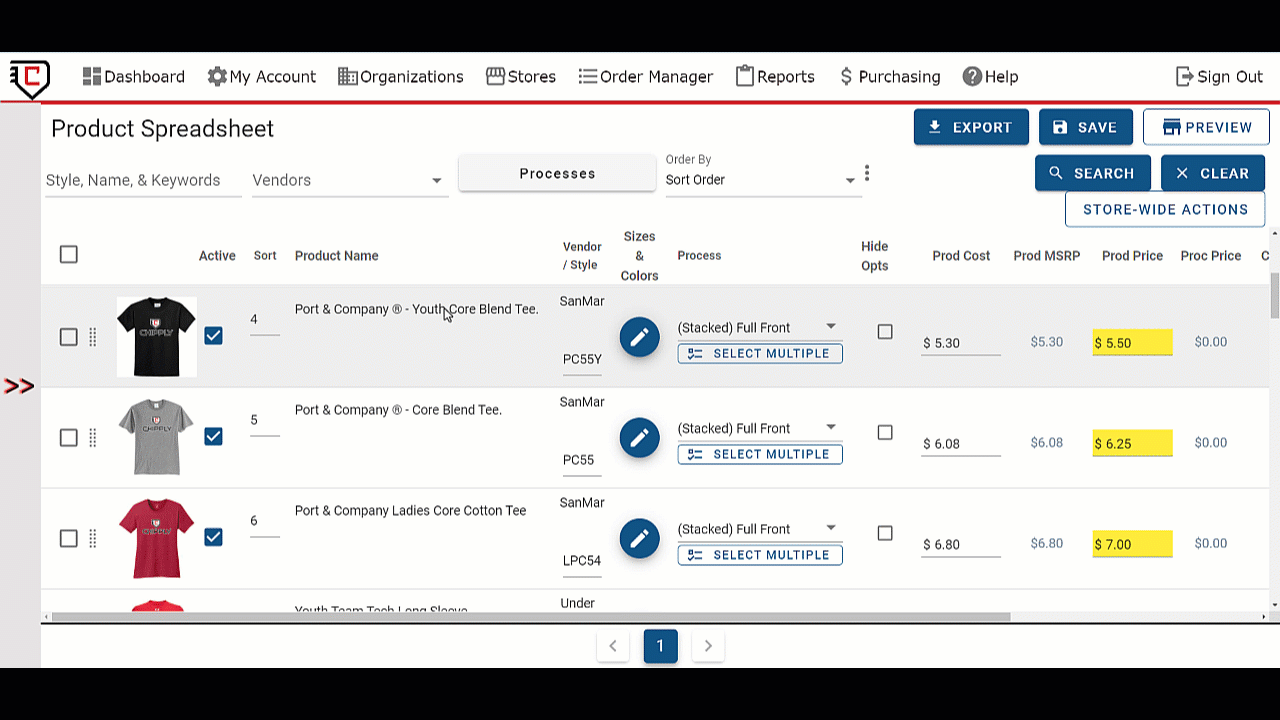Check the select-all checkbox in header
The height and width of the screenshot is (720, 1280).
point(68,254)
